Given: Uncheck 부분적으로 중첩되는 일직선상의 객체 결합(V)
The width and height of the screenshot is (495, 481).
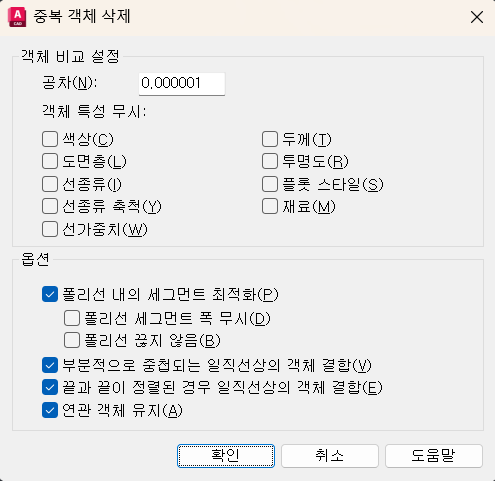Looking at the screenshot, I should pos(50,365).
